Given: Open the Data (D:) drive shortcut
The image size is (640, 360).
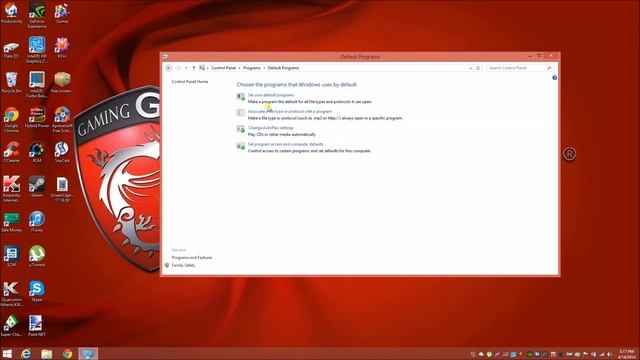Looking at the screenshot, I should point(11,49).
